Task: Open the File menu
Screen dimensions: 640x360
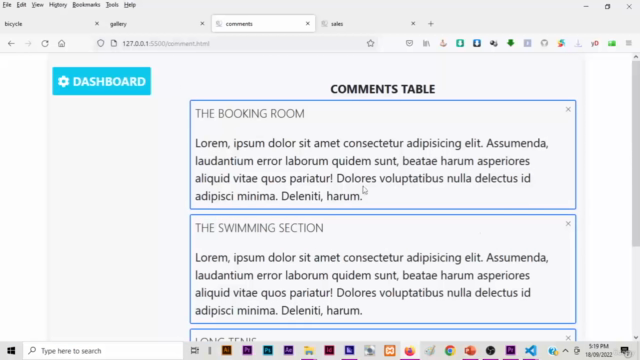Action: pos(7,5)
